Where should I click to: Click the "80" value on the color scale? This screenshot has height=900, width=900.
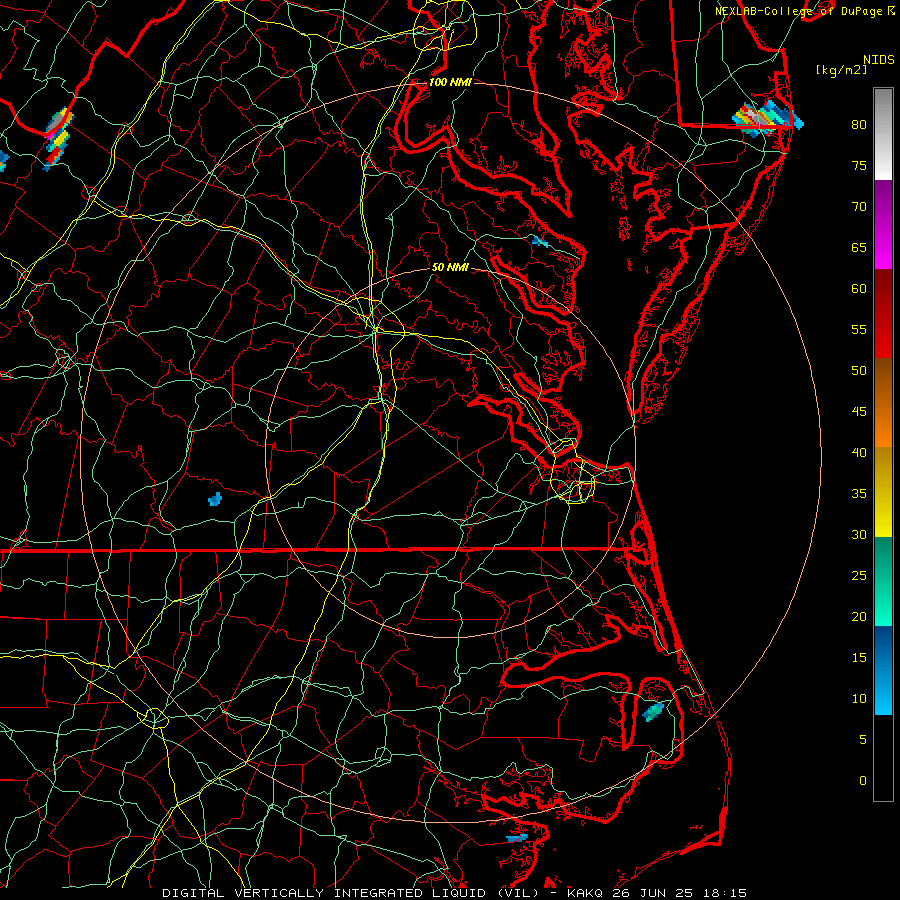pyautogui.click(x=859, y=125)
